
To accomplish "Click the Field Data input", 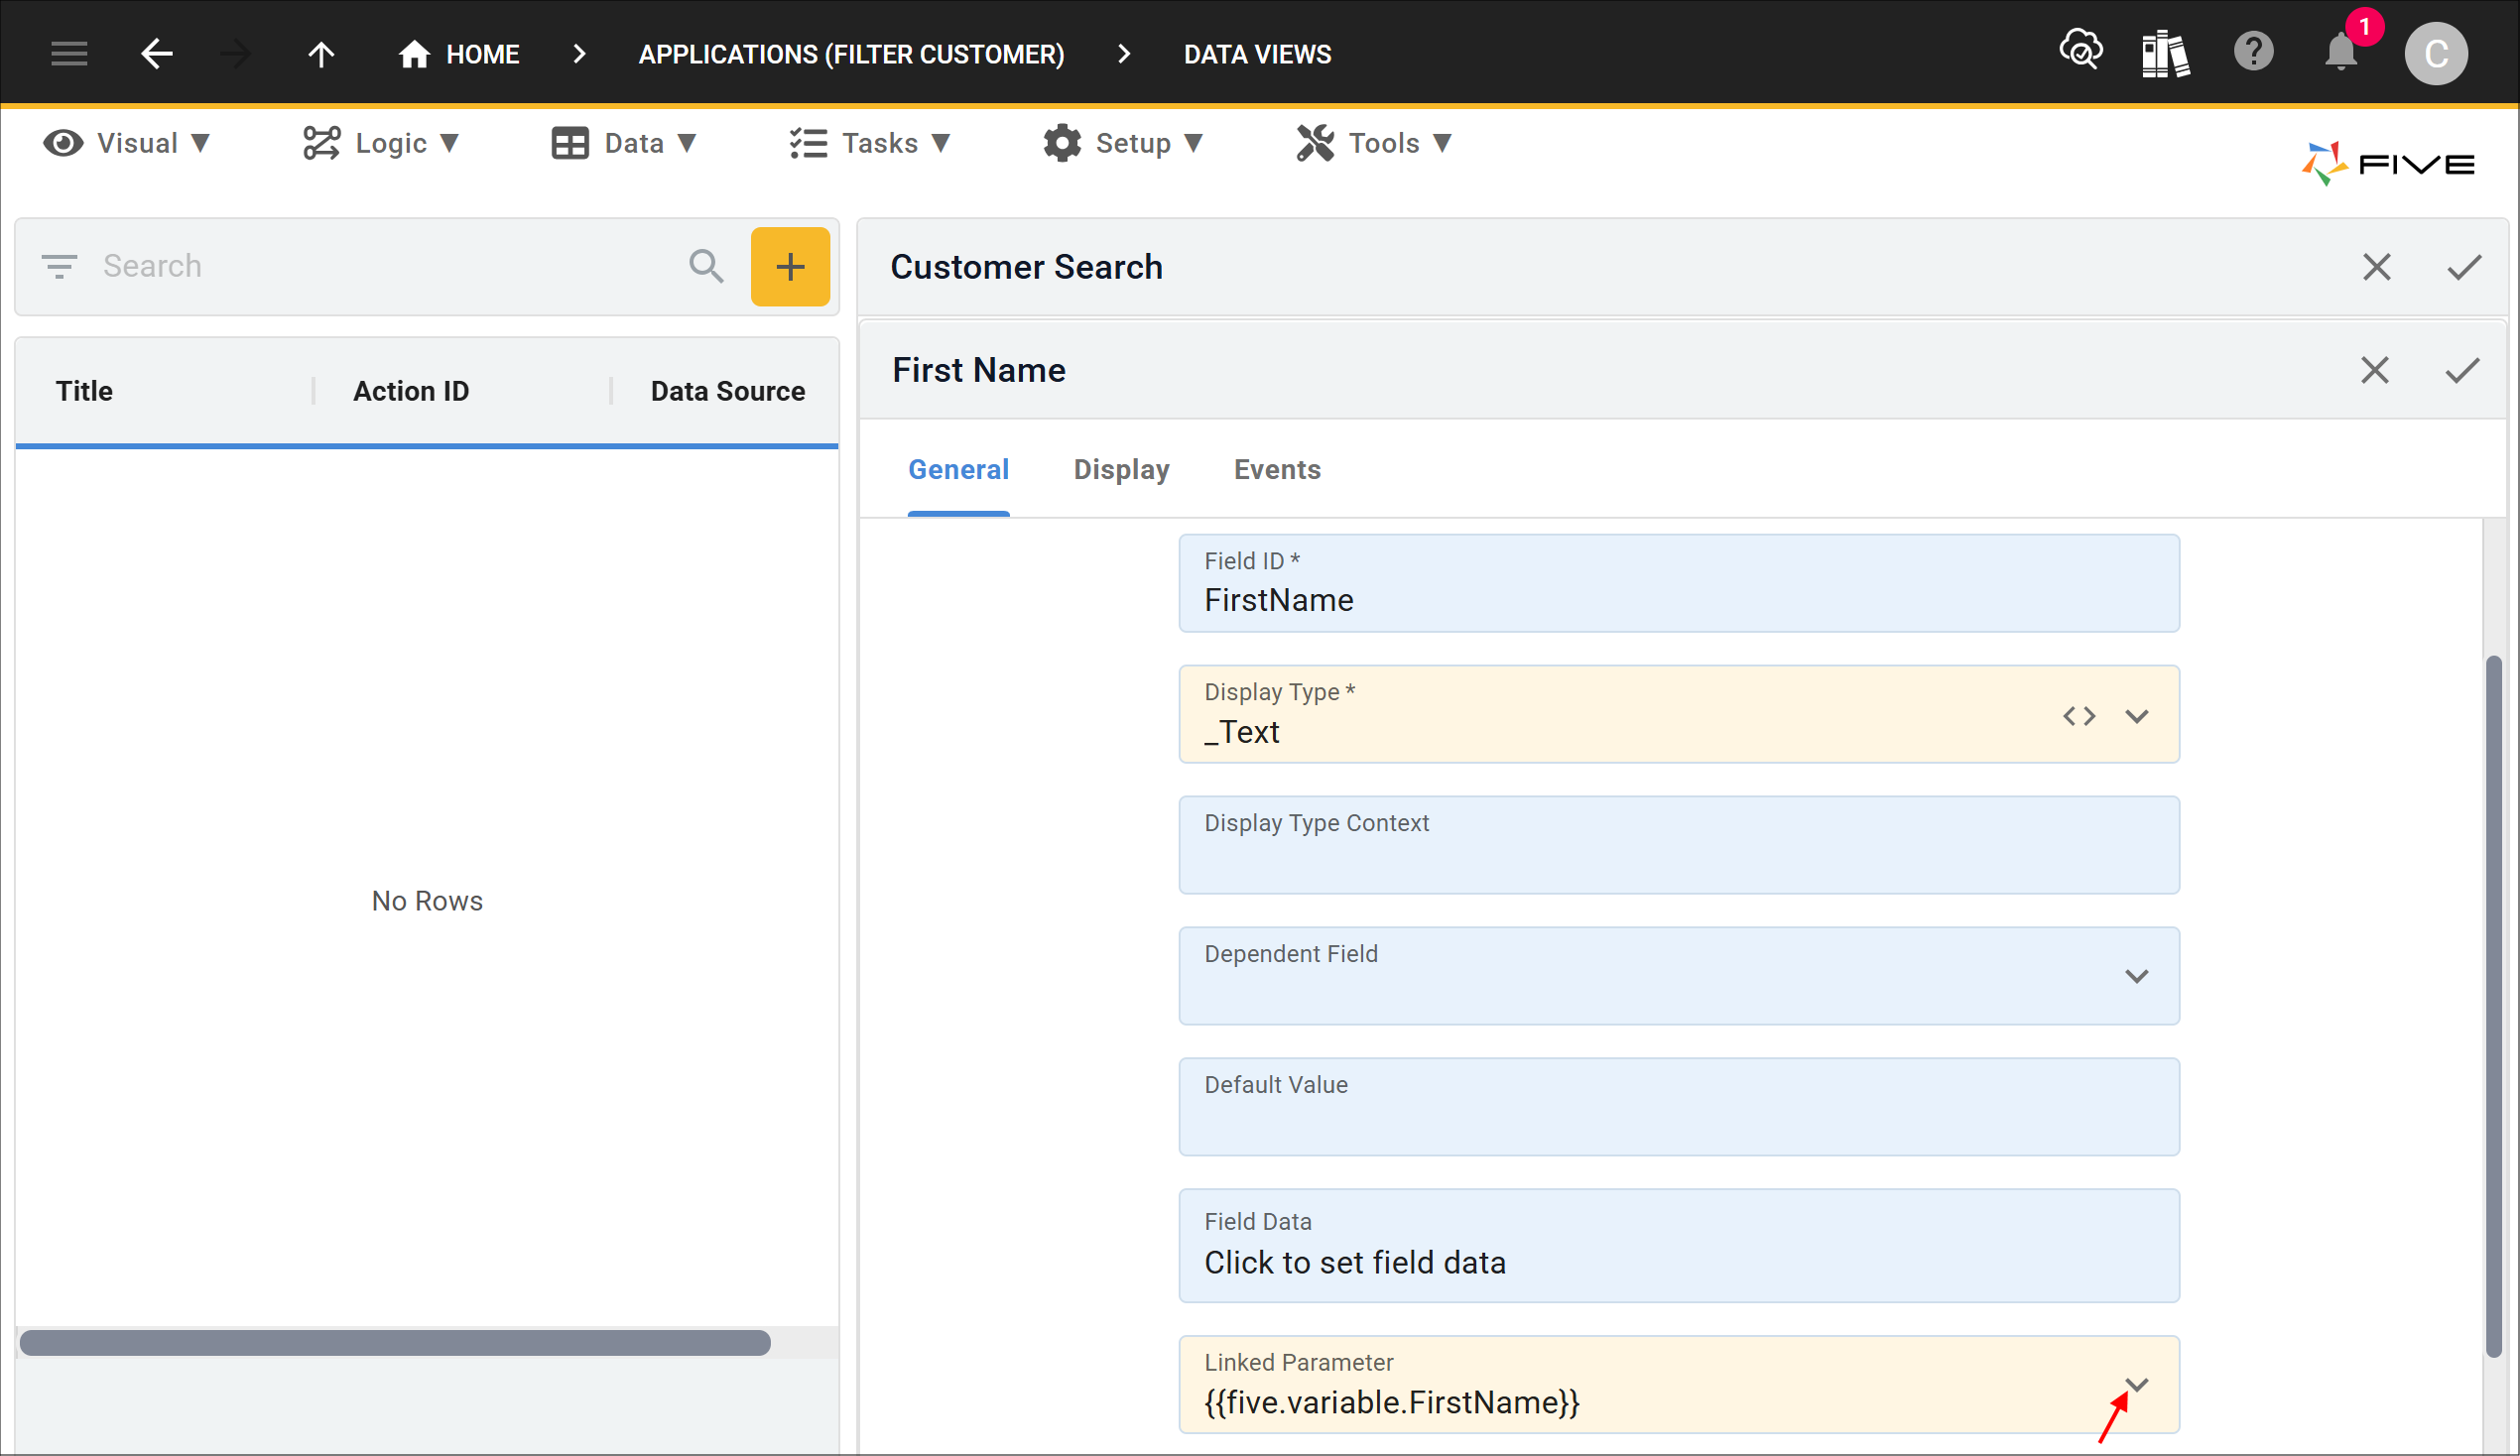I will 1679,1246.
